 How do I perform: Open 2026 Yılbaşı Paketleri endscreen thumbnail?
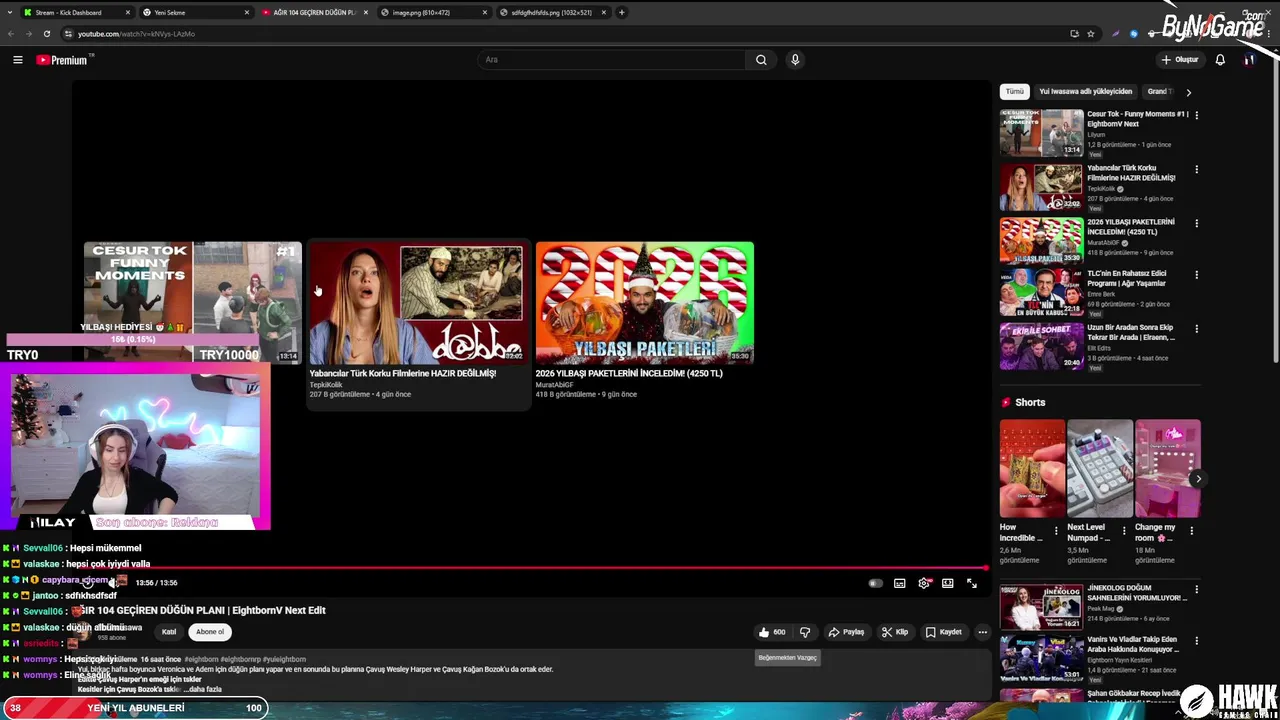pos(645,303)
